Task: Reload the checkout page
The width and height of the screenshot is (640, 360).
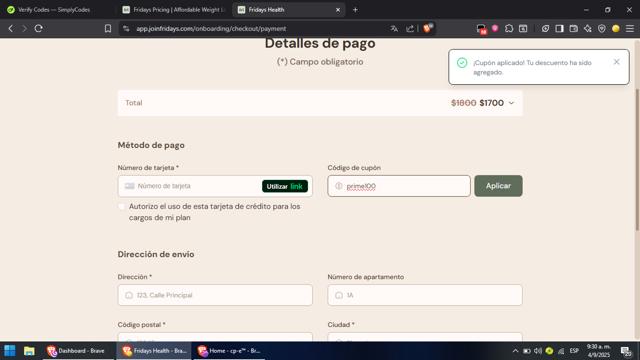Action: click(39, 29)
